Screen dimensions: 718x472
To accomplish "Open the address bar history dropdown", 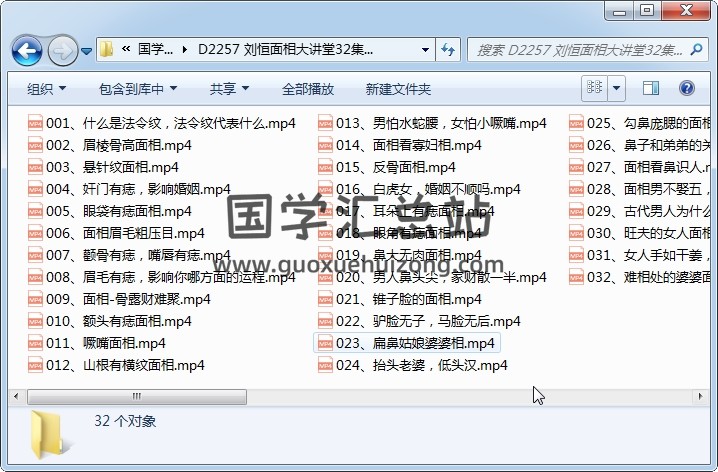I will pos(425,49).
